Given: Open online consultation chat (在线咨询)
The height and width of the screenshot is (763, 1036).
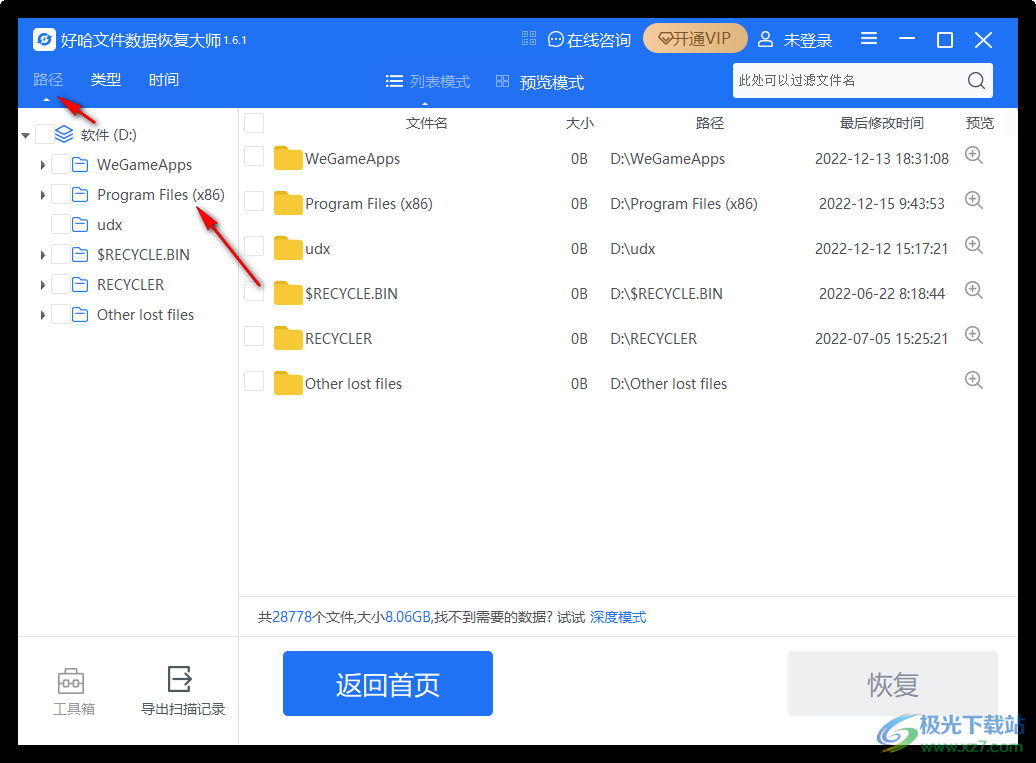Looking at the screenshot, I should click(x=589, y=40).
